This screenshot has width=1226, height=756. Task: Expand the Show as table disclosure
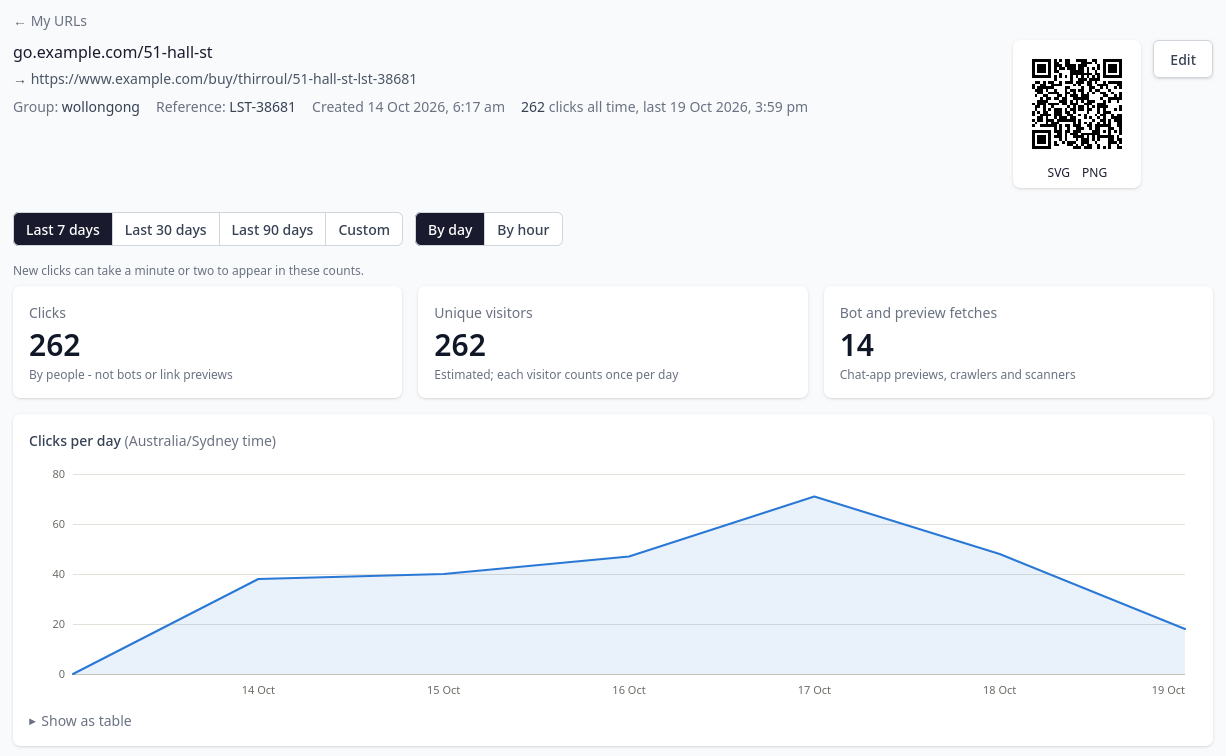pyautogui.click(x=80, y=721)
